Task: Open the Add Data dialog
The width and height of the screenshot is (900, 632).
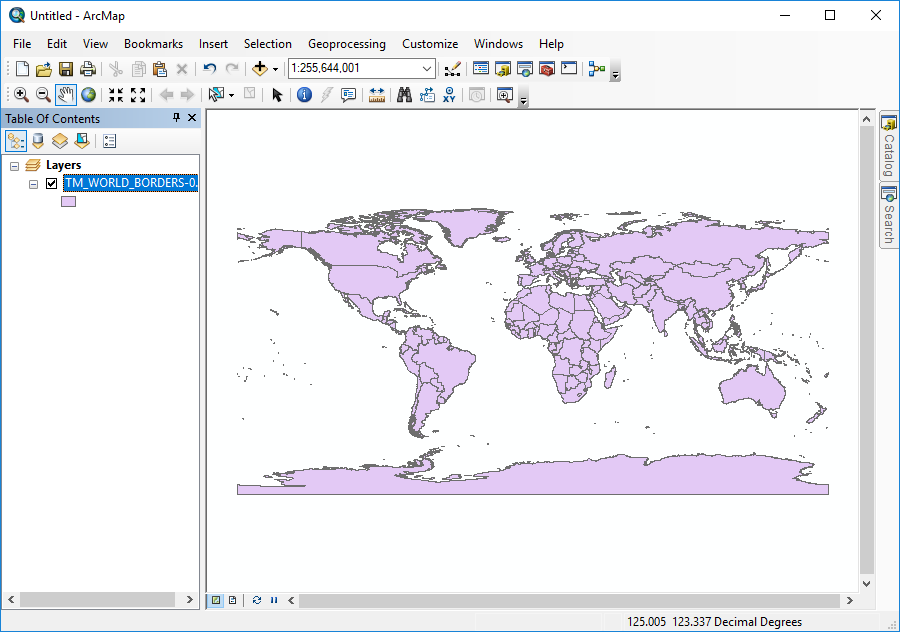Action: [262, 68]
